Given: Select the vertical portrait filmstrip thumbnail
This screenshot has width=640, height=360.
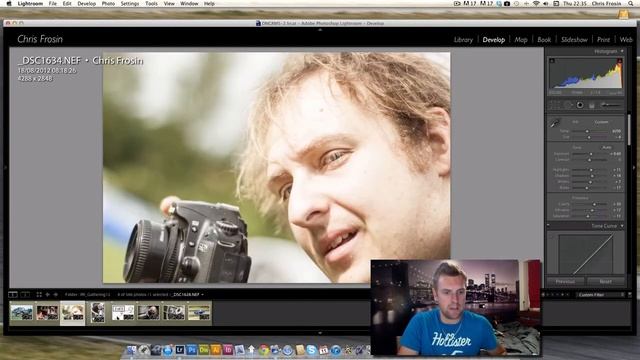Looking at the screenshot, I should (98, 313).
